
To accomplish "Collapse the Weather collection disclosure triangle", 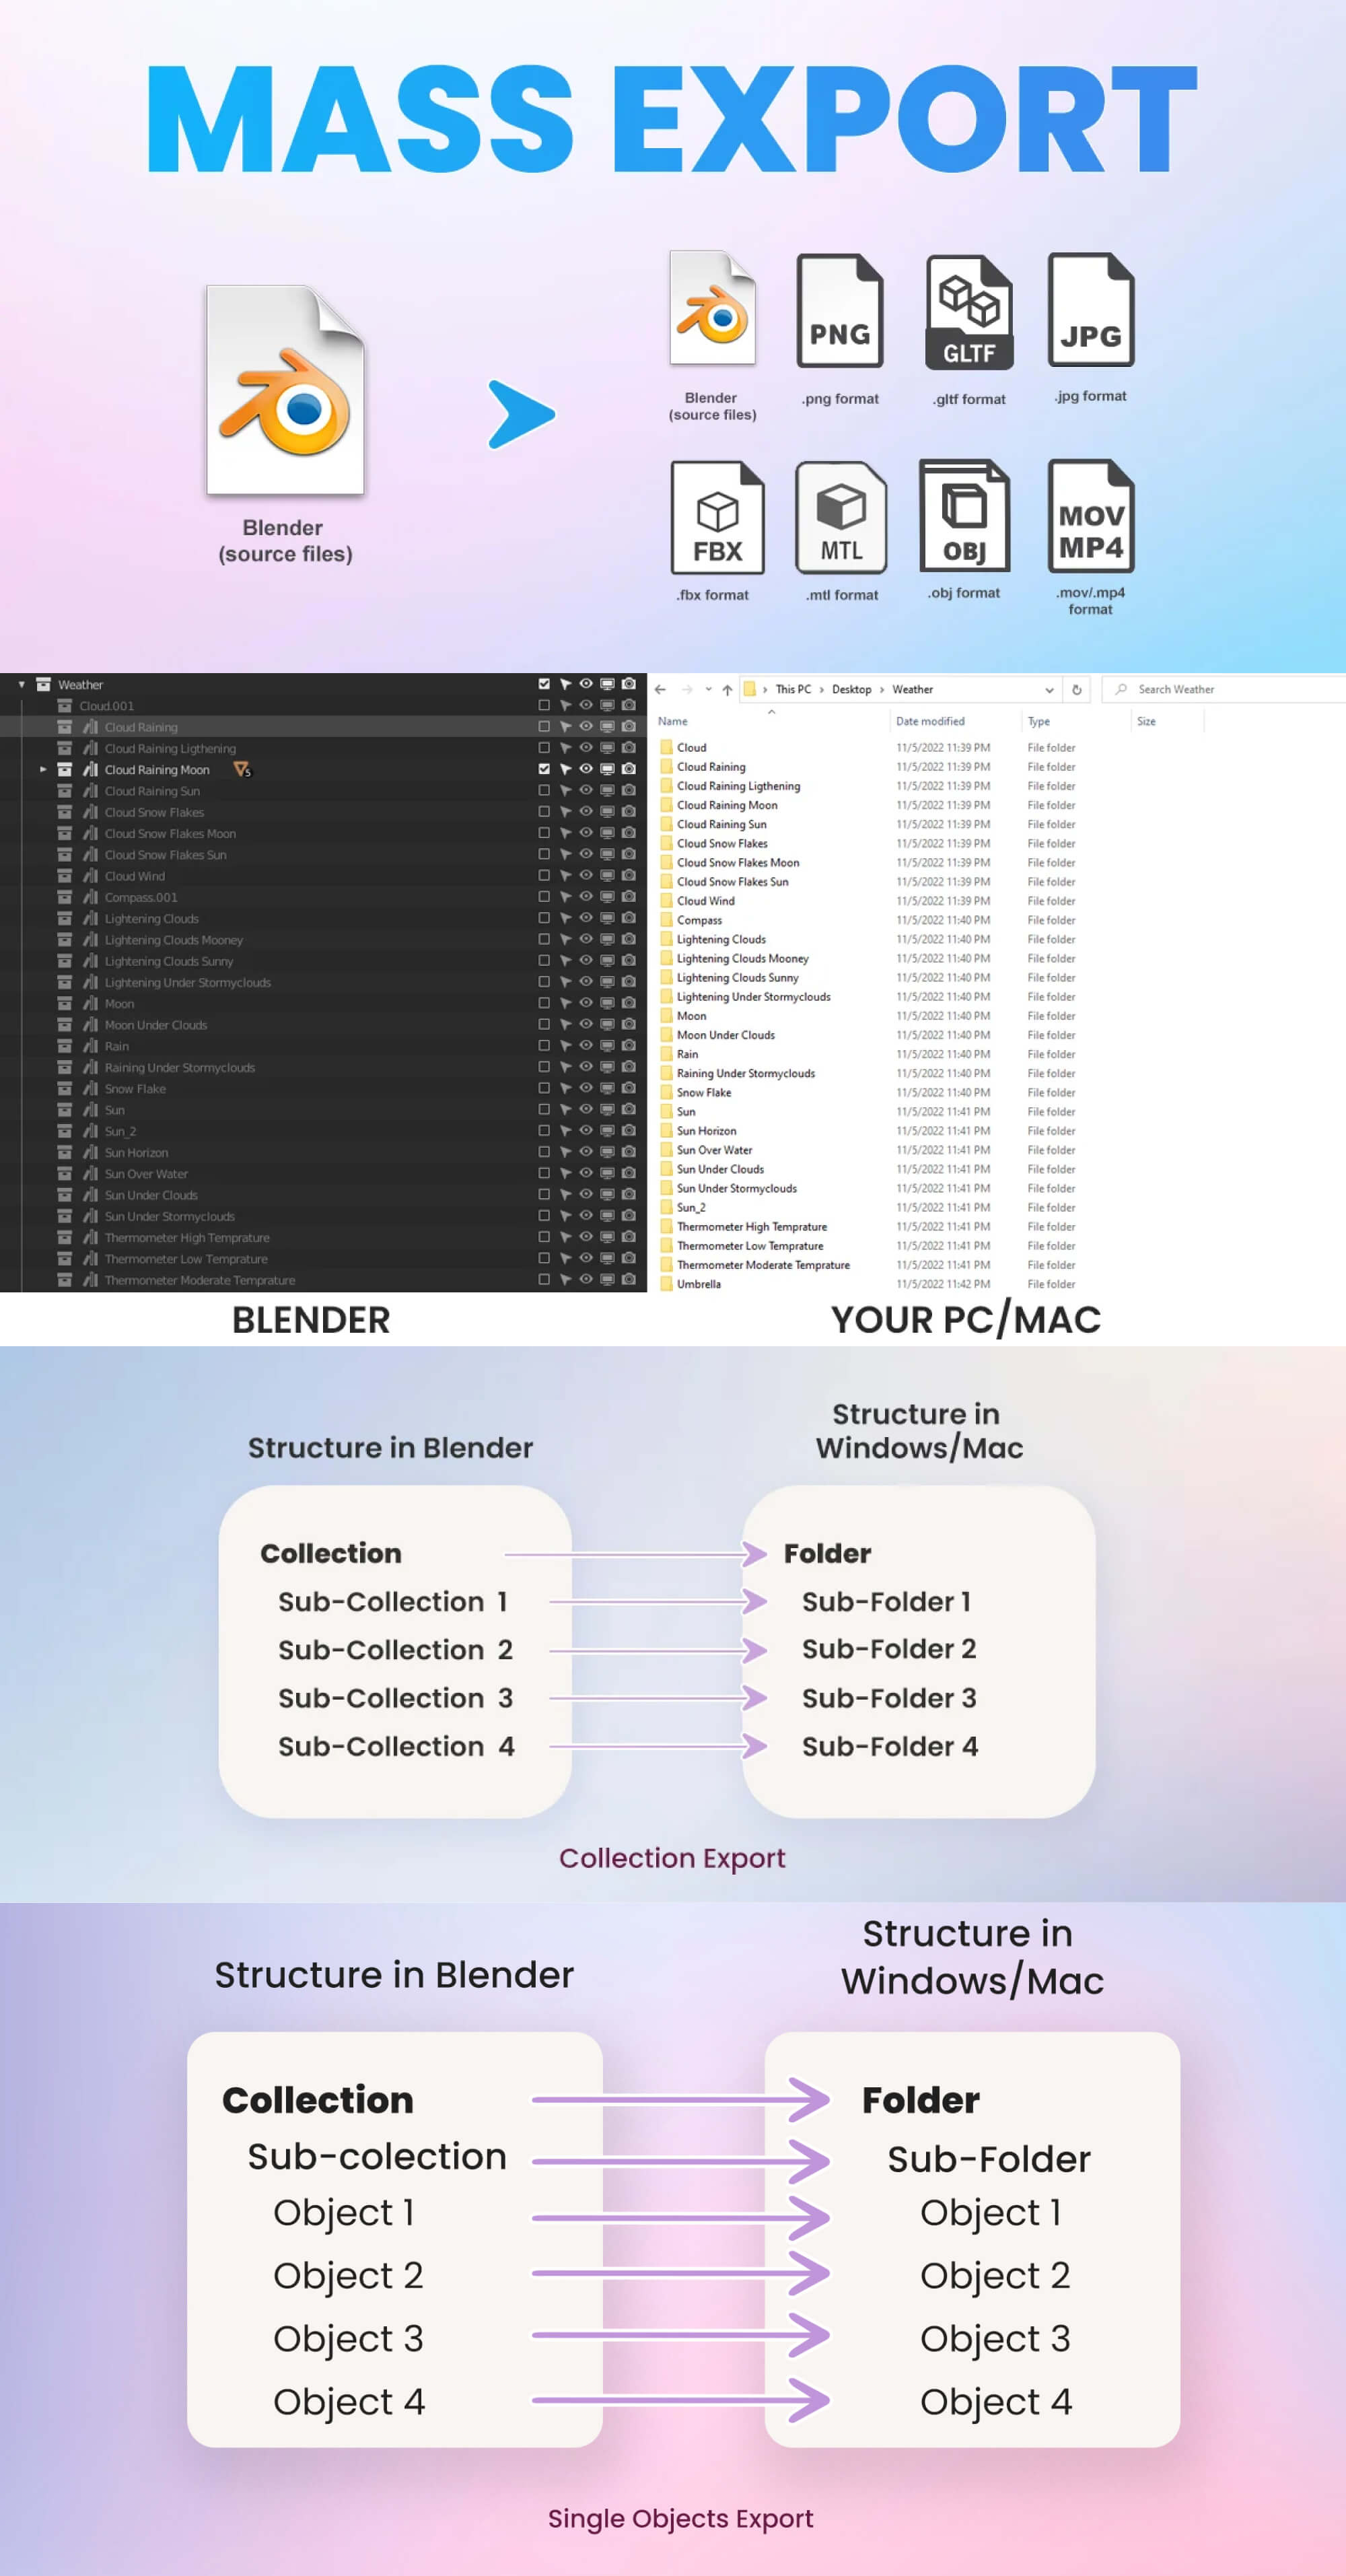I will click(21, 683).
